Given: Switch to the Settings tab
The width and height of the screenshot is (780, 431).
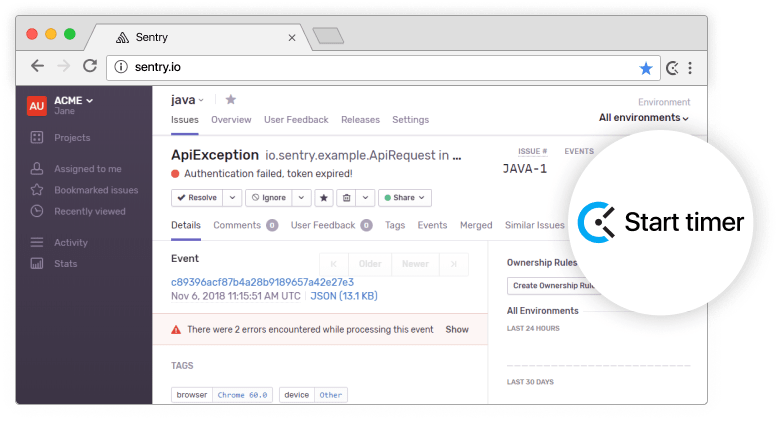Looking at the screenshot, I should coord(410,120).
